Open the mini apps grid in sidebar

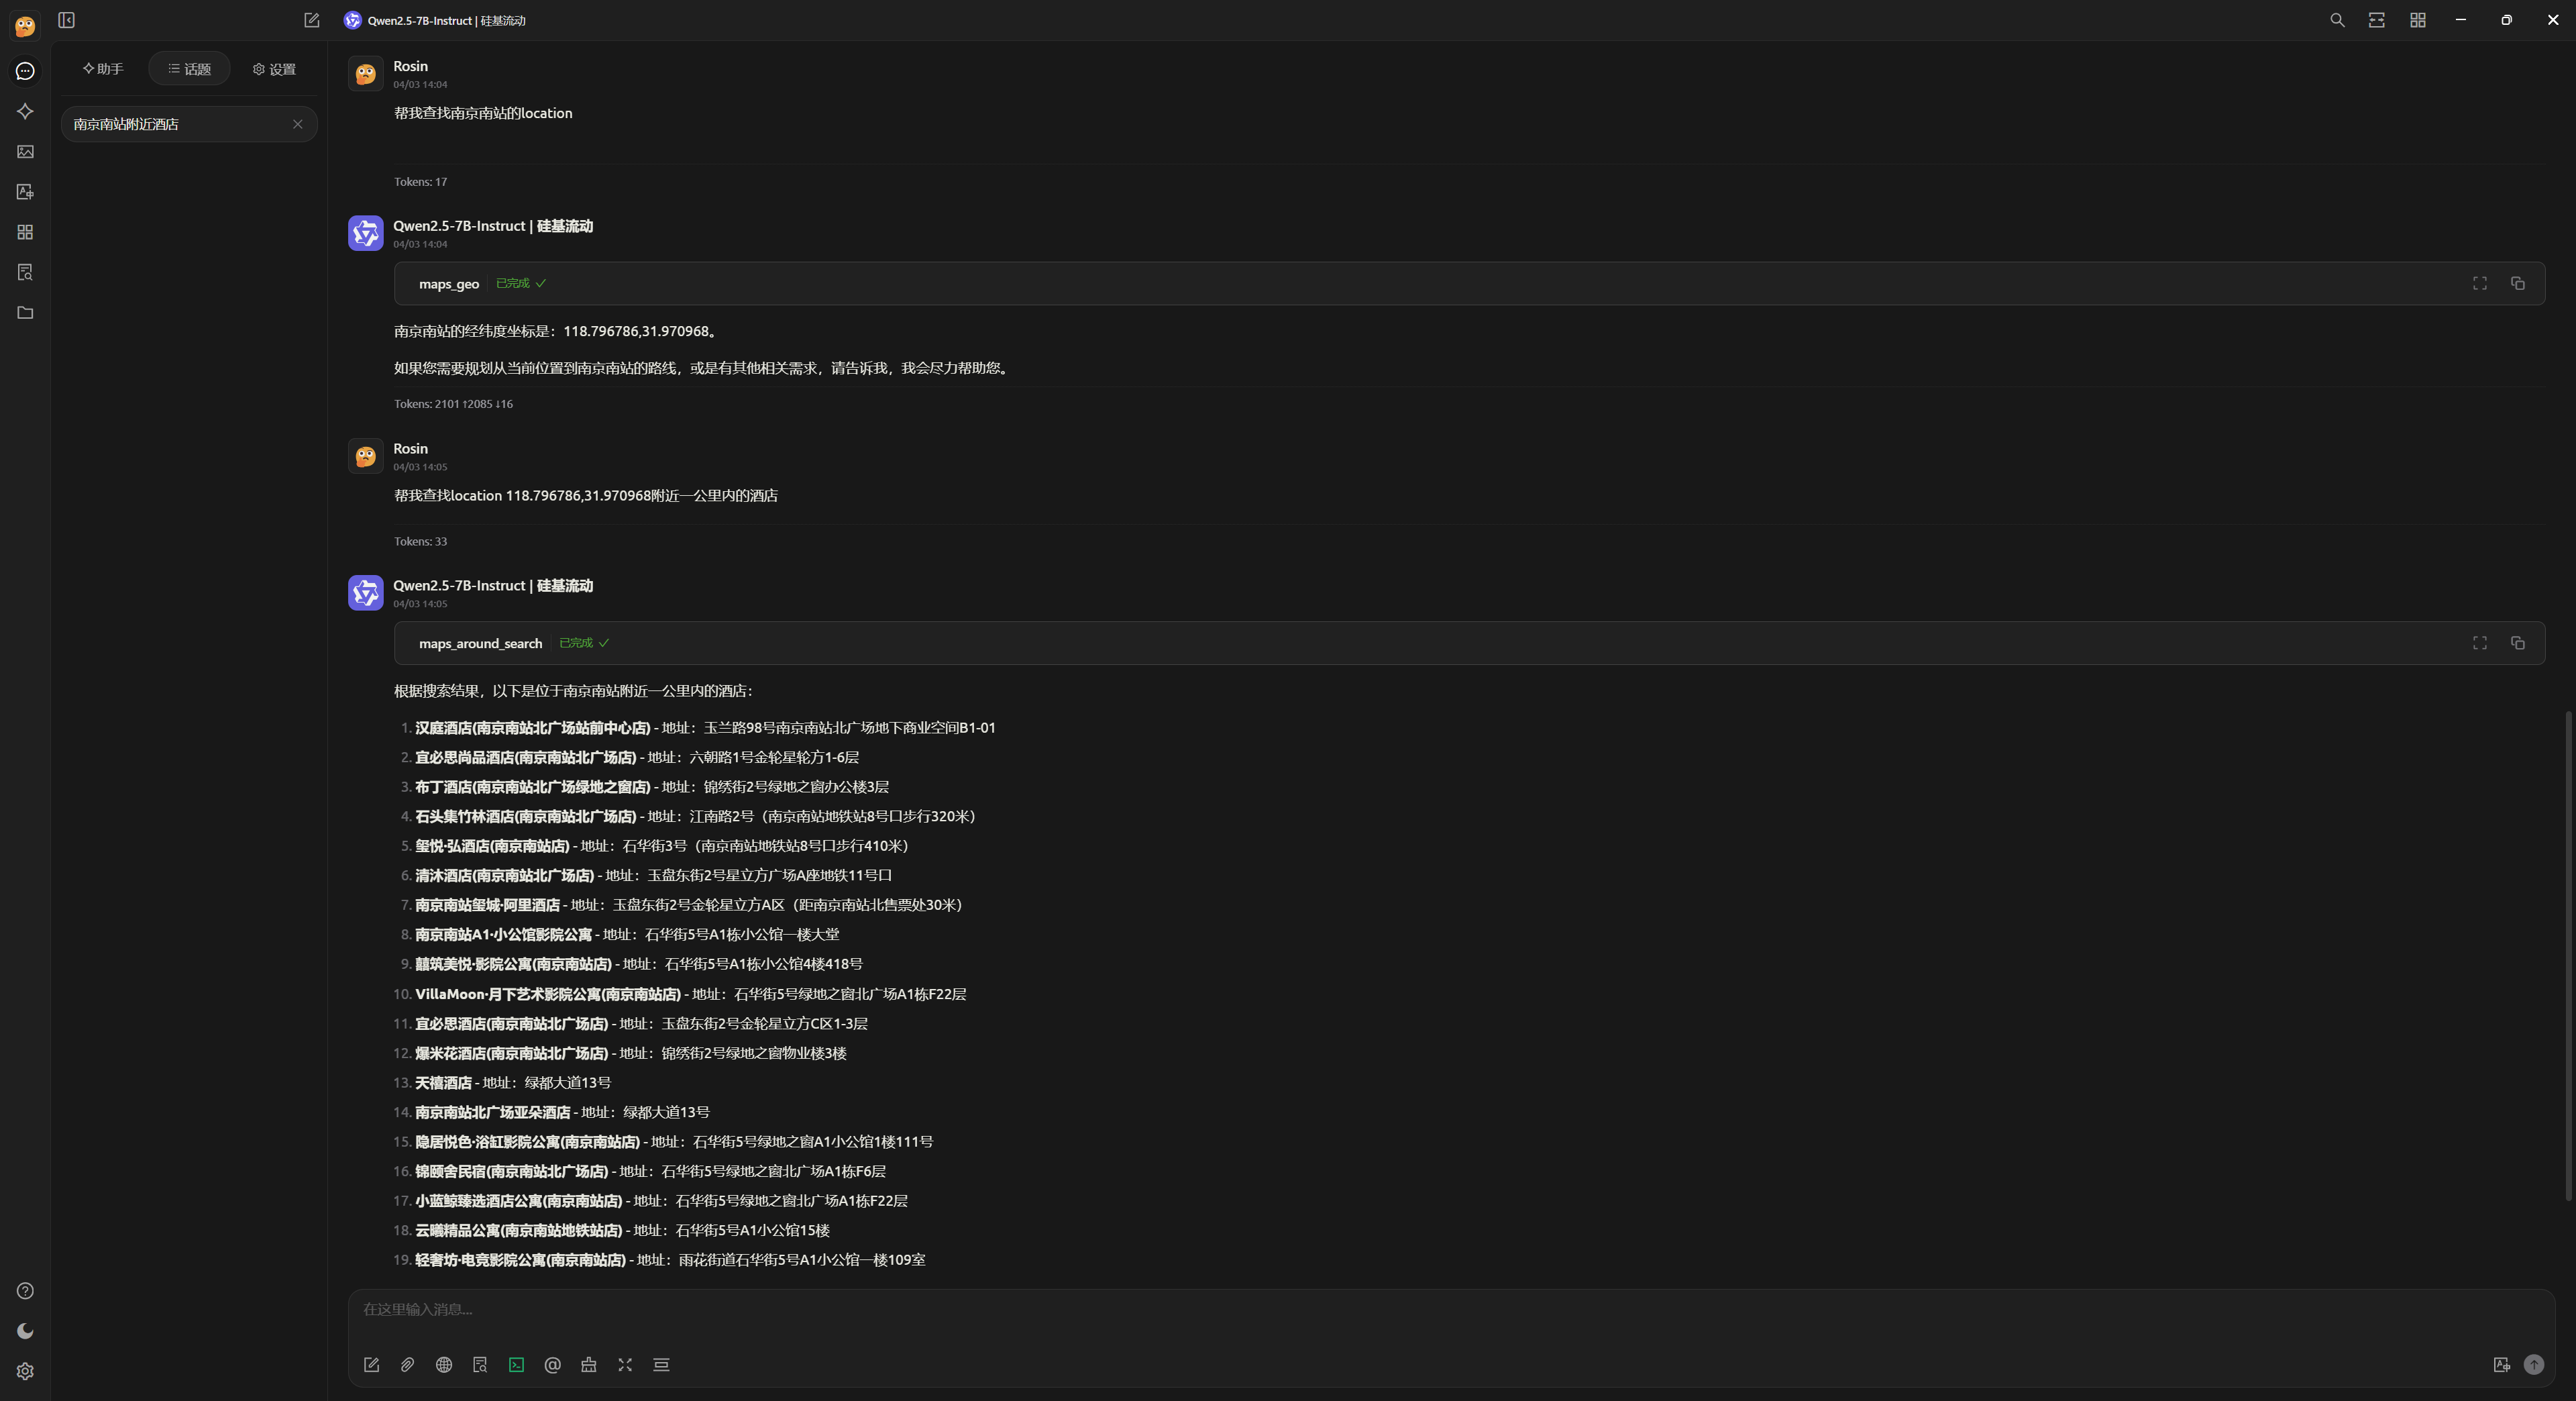click(x=25, y=232)
